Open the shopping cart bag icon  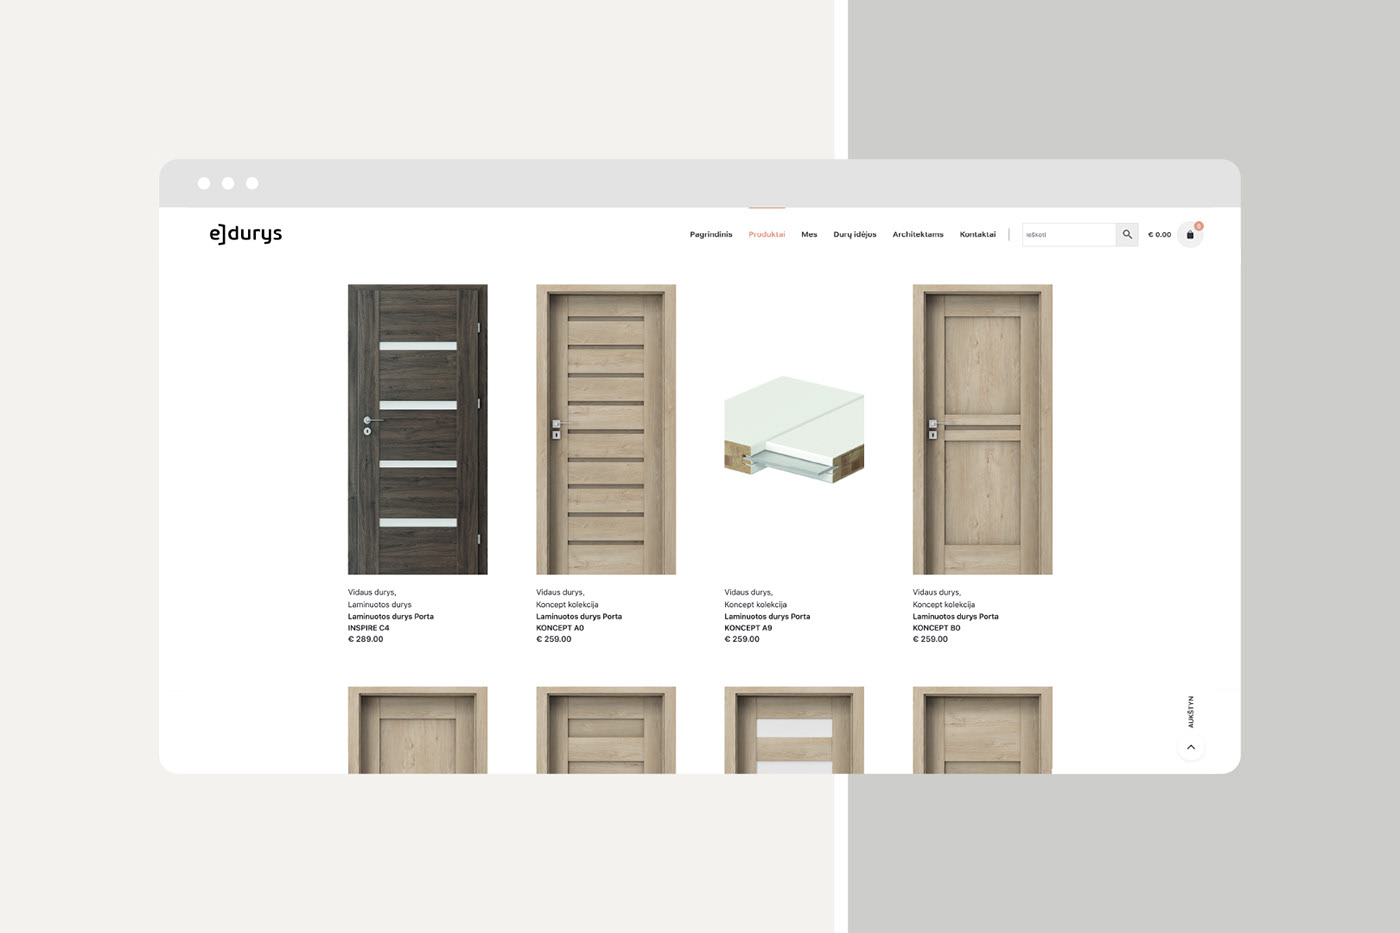point(1190,235)
